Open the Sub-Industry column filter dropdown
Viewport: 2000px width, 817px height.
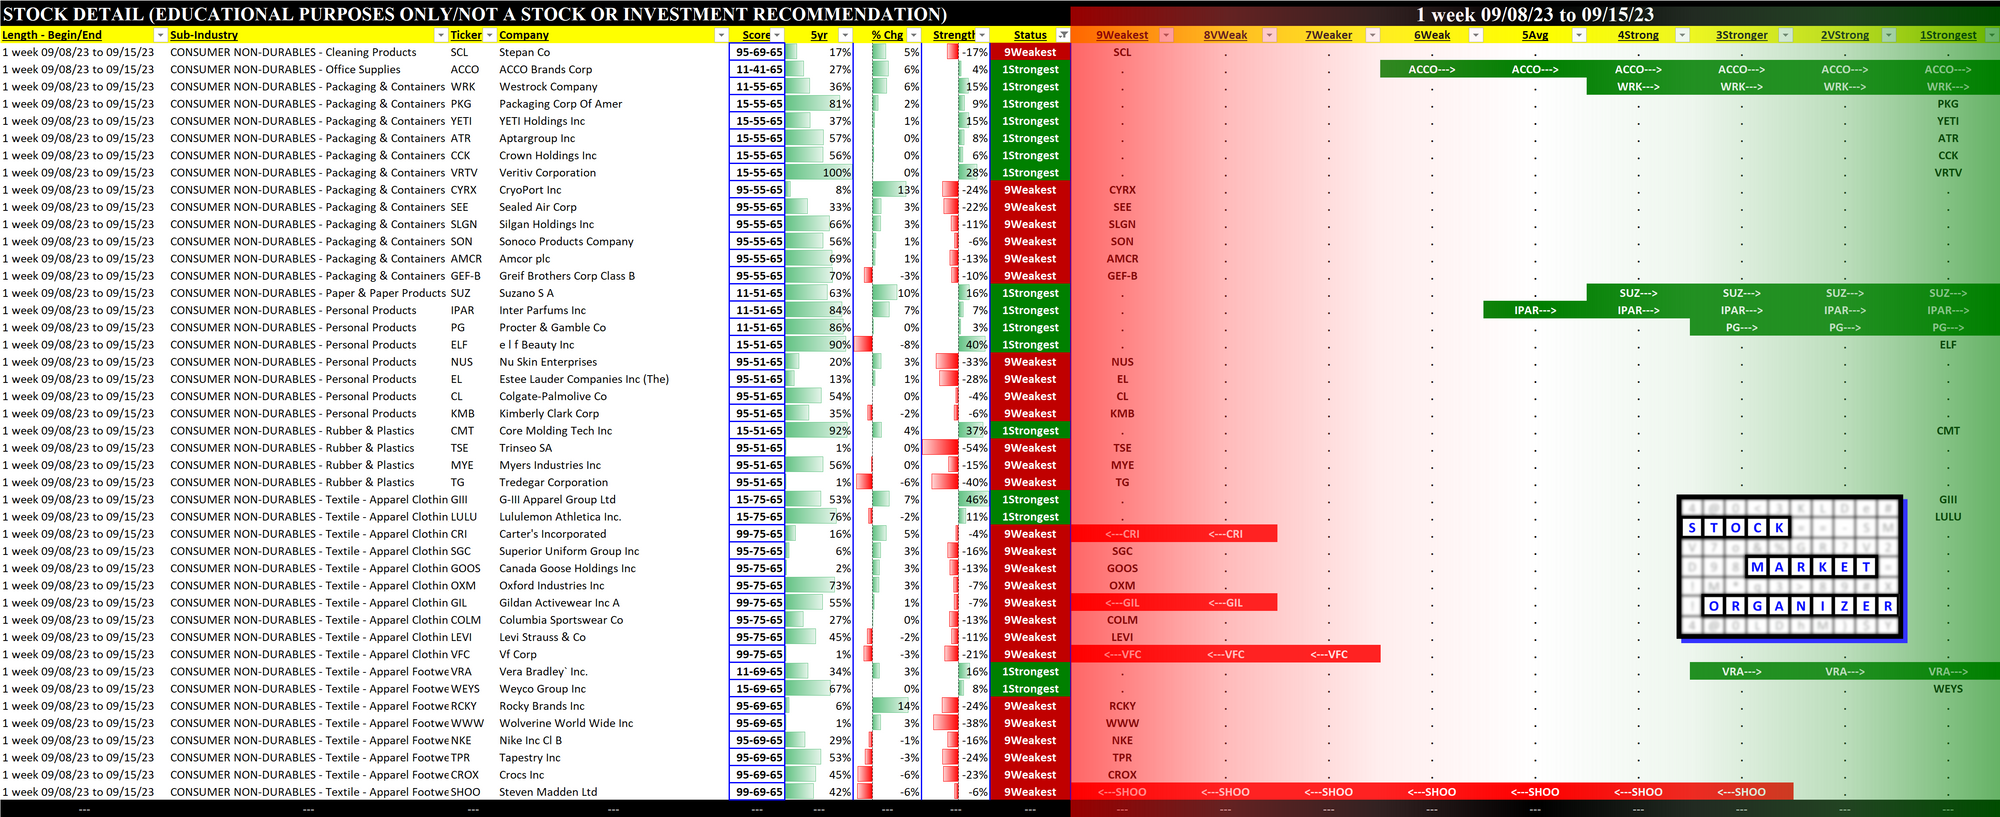click(x=441, y=35)
